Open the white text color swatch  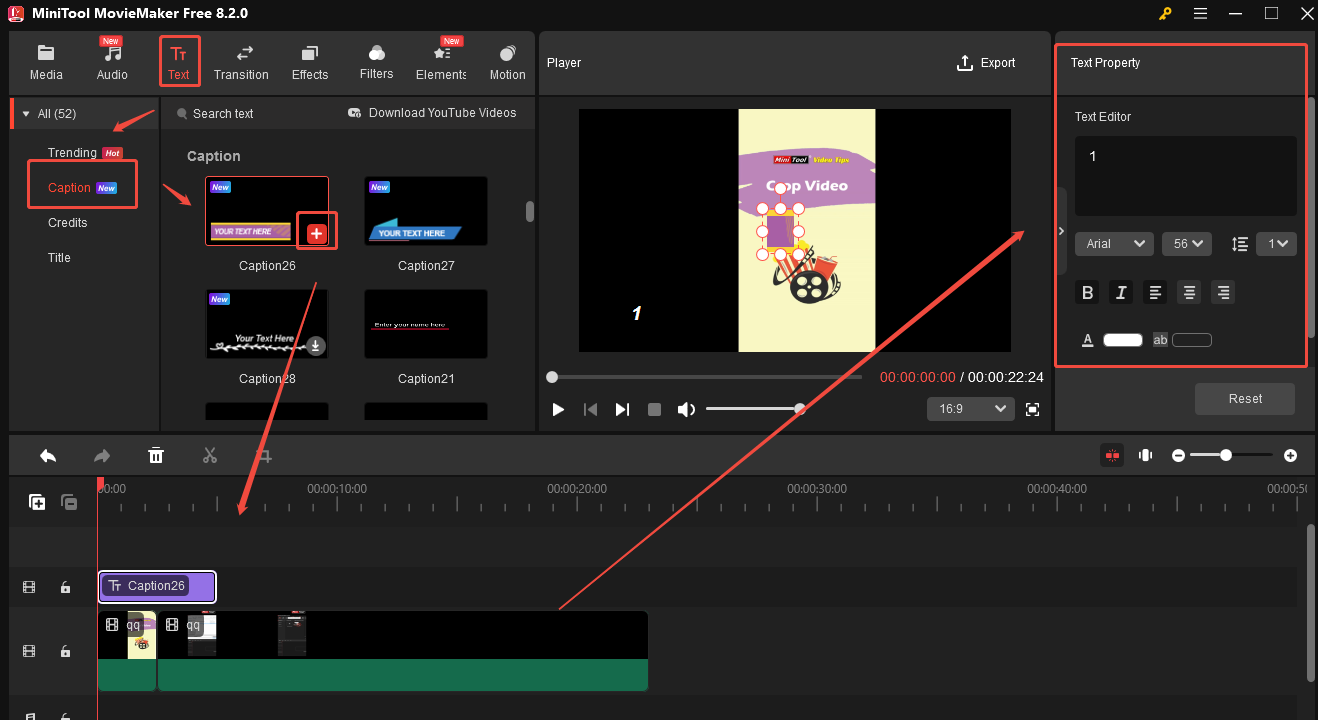pos(1122,340)
